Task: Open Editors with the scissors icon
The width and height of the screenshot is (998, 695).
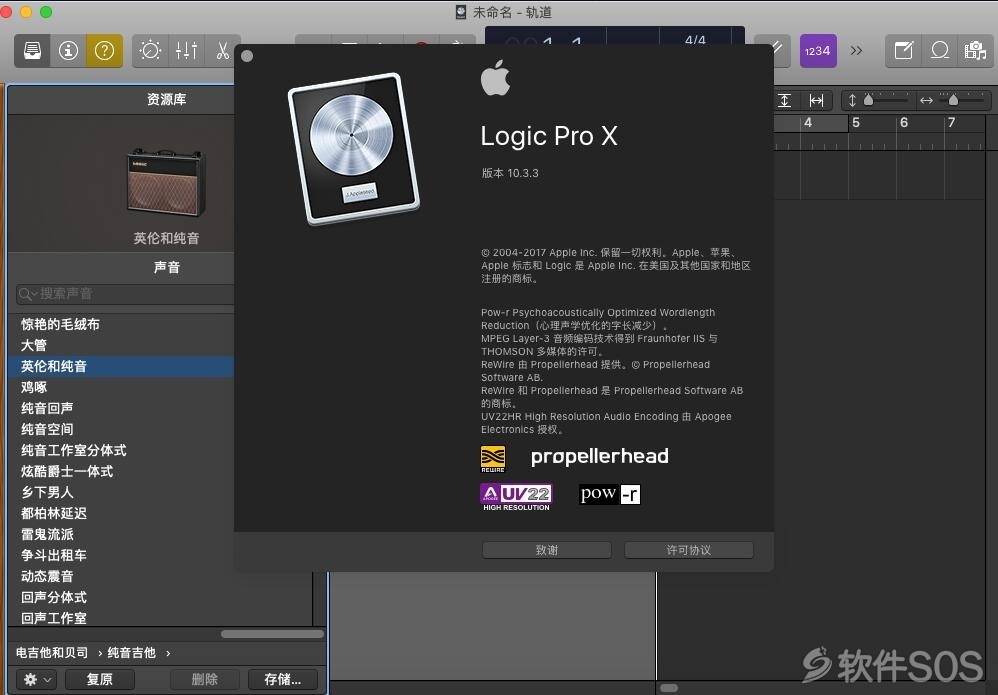Action: (222, 50)
